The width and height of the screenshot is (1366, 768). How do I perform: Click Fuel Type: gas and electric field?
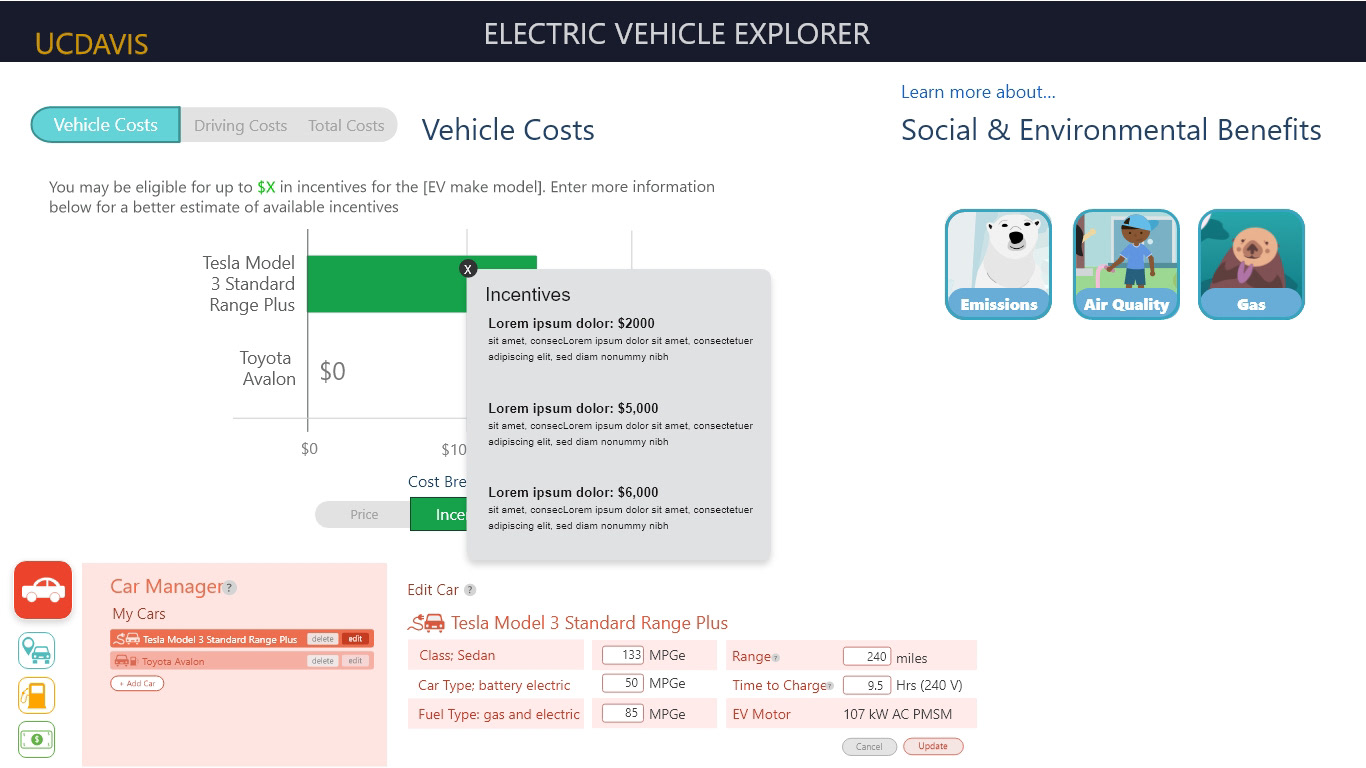pos(496,714)
